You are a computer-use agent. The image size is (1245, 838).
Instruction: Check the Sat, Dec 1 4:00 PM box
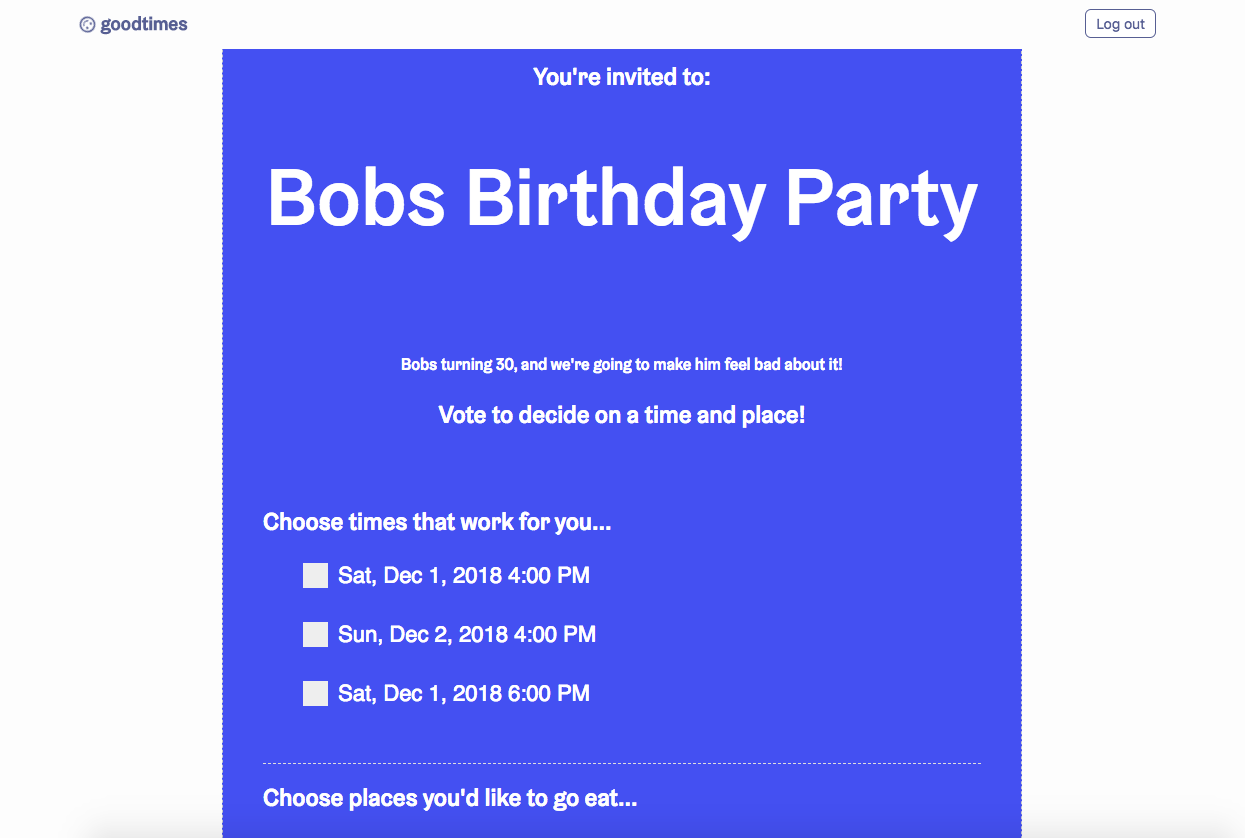coord(315,575)
